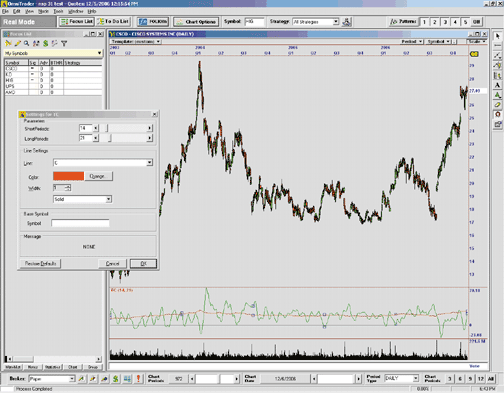Screen dimensions: 504x393
Task: Click the pencil edit icon in Focus List
Action: (x=17, y=43)
